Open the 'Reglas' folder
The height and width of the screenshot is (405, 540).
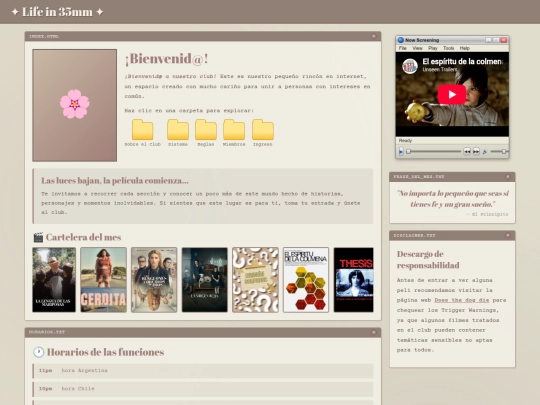pos(206,133)
